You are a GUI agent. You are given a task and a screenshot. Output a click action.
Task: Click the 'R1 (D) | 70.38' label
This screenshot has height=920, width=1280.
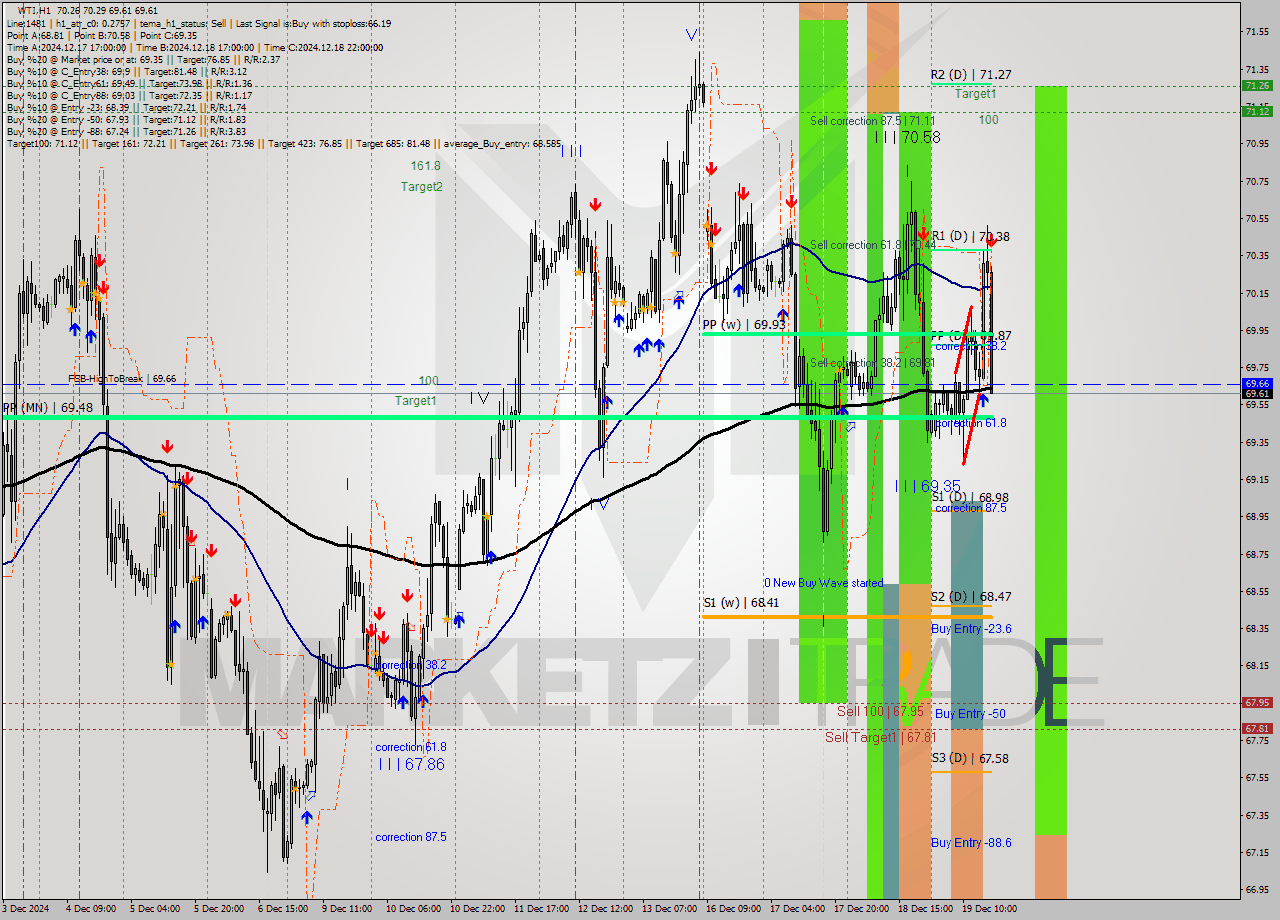click(970, 237)
